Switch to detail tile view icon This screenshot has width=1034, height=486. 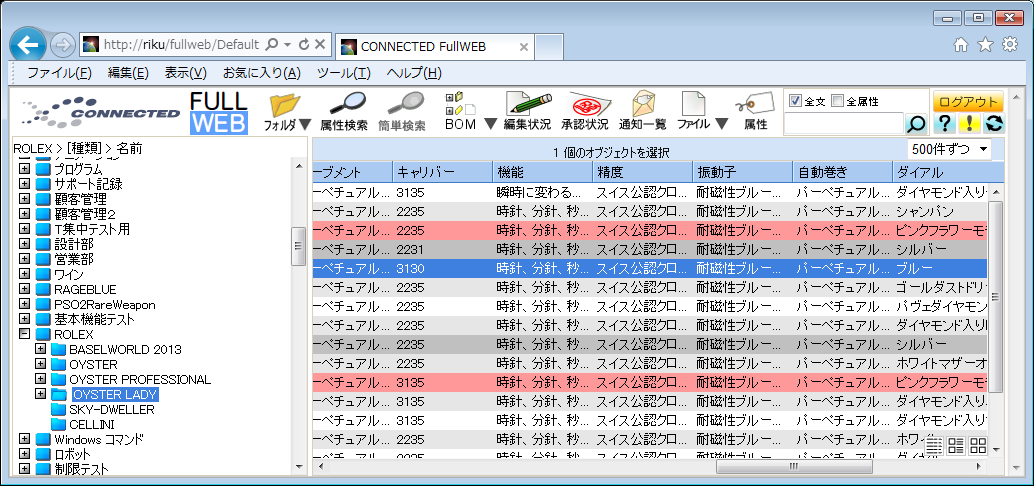click(x=956, y=446)
